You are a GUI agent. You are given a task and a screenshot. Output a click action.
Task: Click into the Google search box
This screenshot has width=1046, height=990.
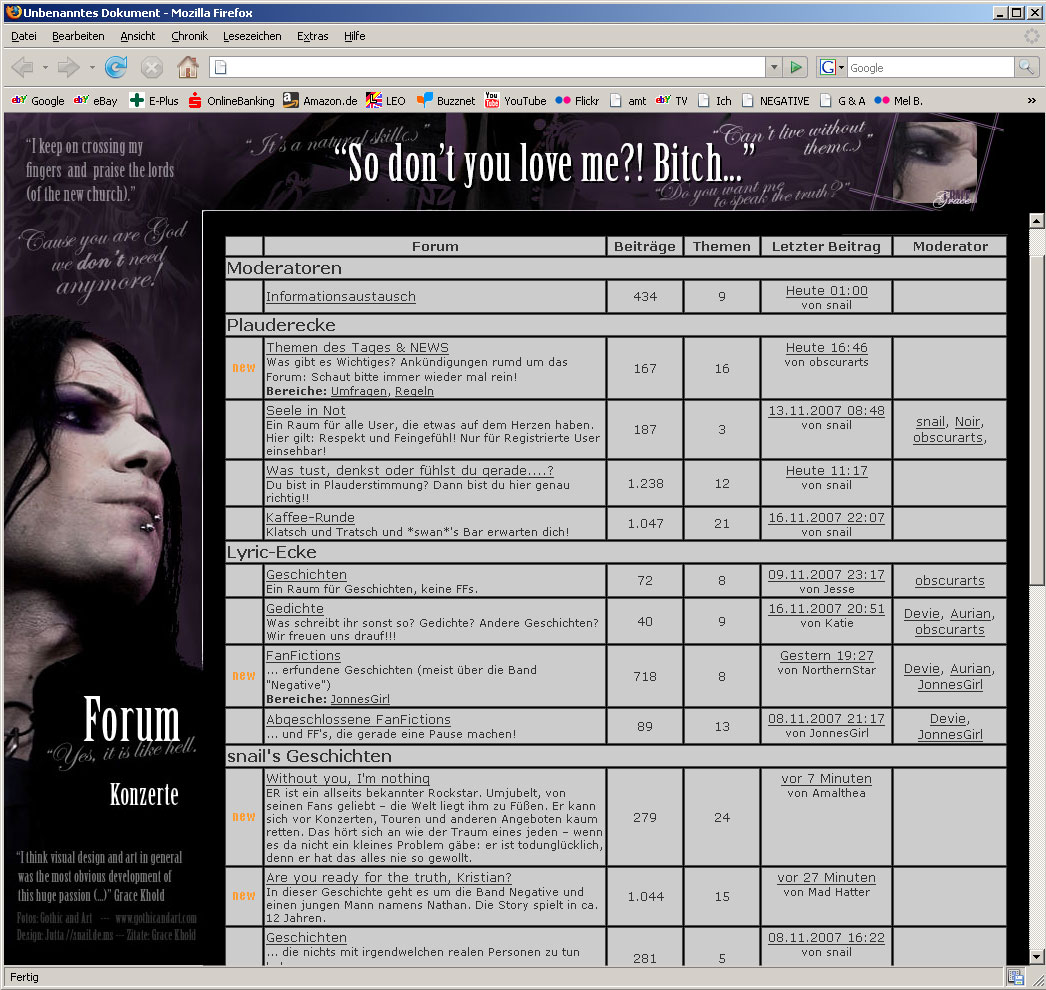(x=930, y=67)
